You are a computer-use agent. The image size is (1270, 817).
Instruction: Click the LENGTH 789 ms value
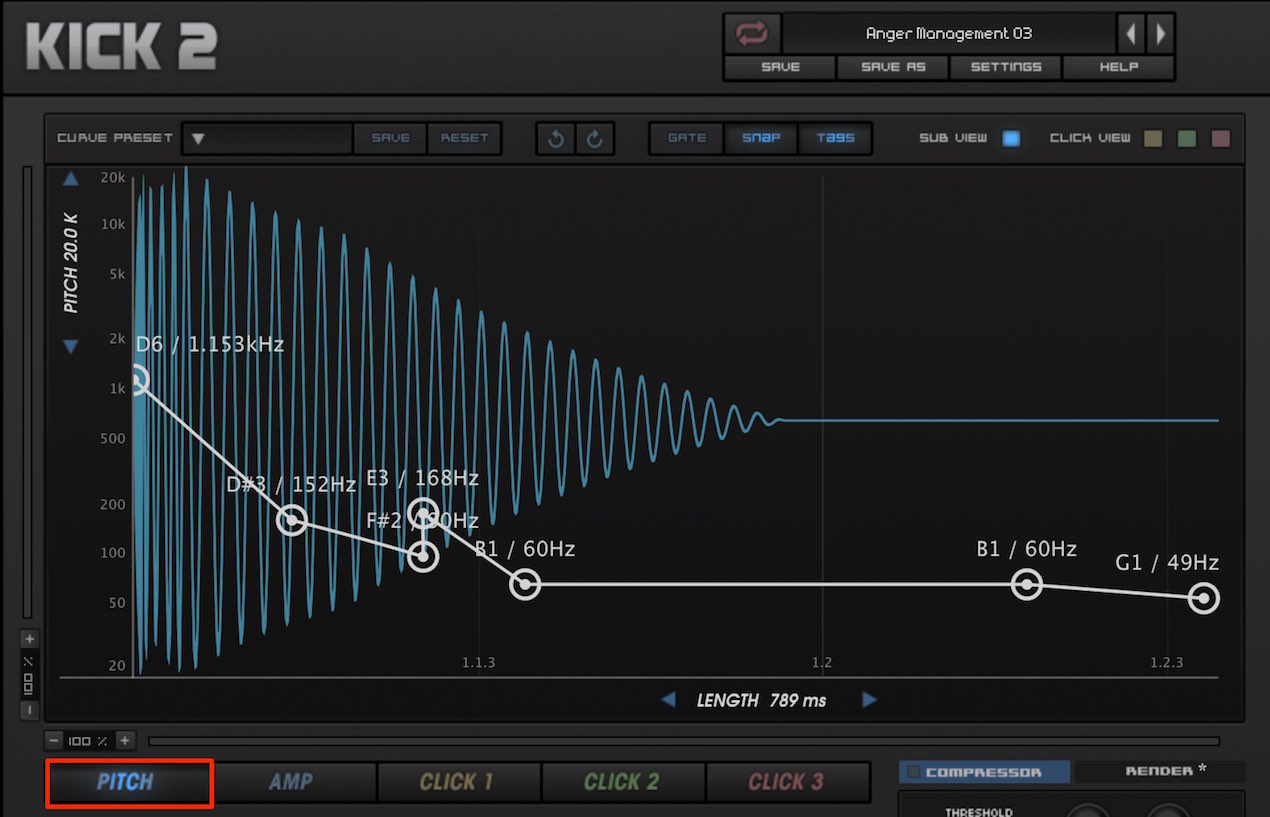pyautogui.click(x=762, y=700)
